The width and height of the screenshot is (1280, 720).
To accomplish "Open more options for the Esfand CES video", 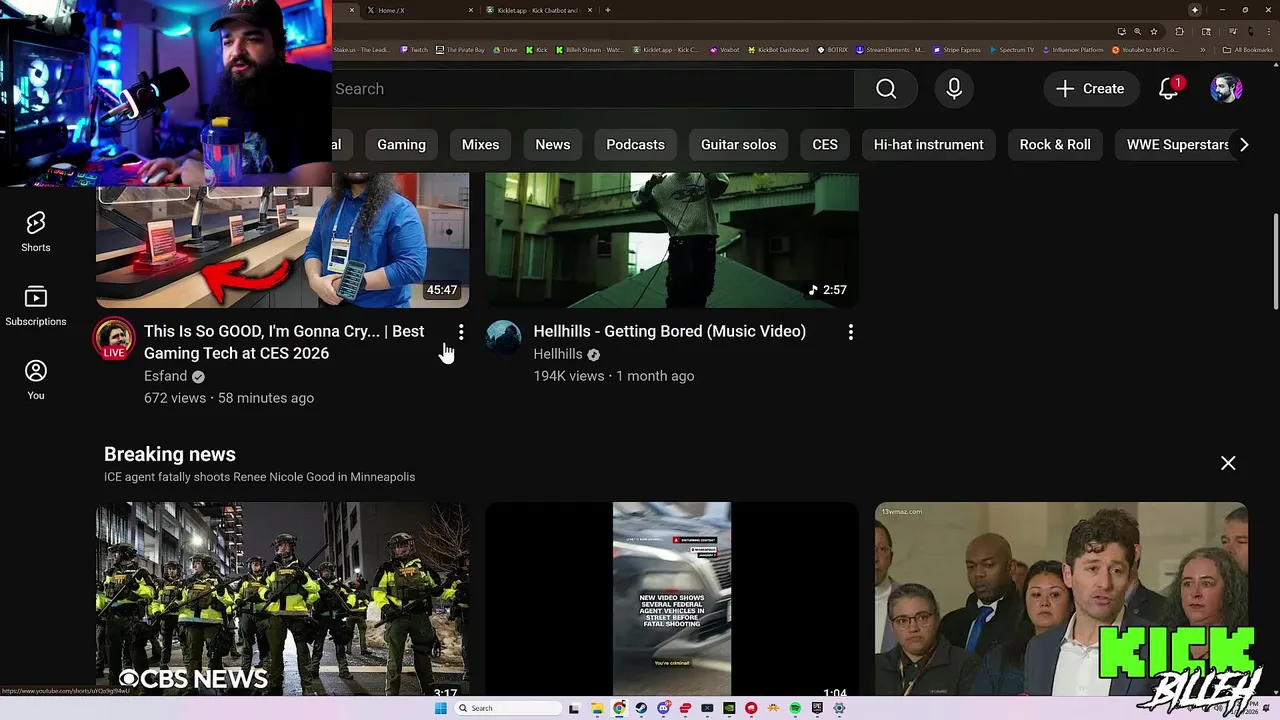I will point(461,332).
